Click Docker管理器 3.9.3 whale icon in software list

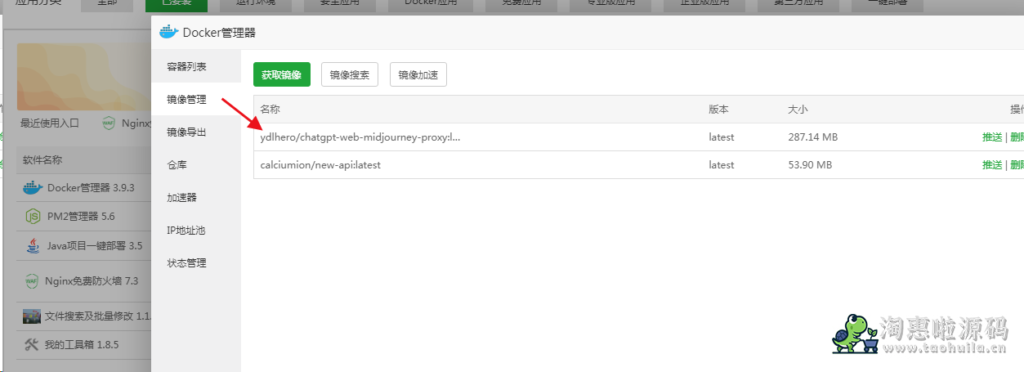pyautogui.click(x=33, y=188)
